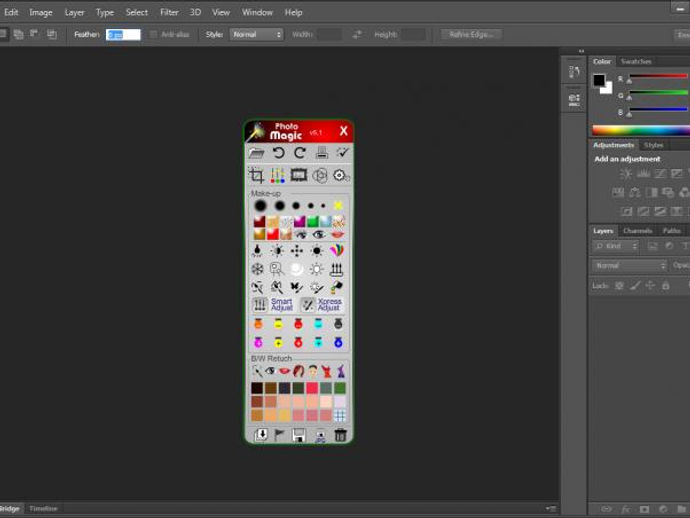This screenshot has width=690, height=518.
Task: Click the print icon in Photo Magic
Action: point(322,153)
